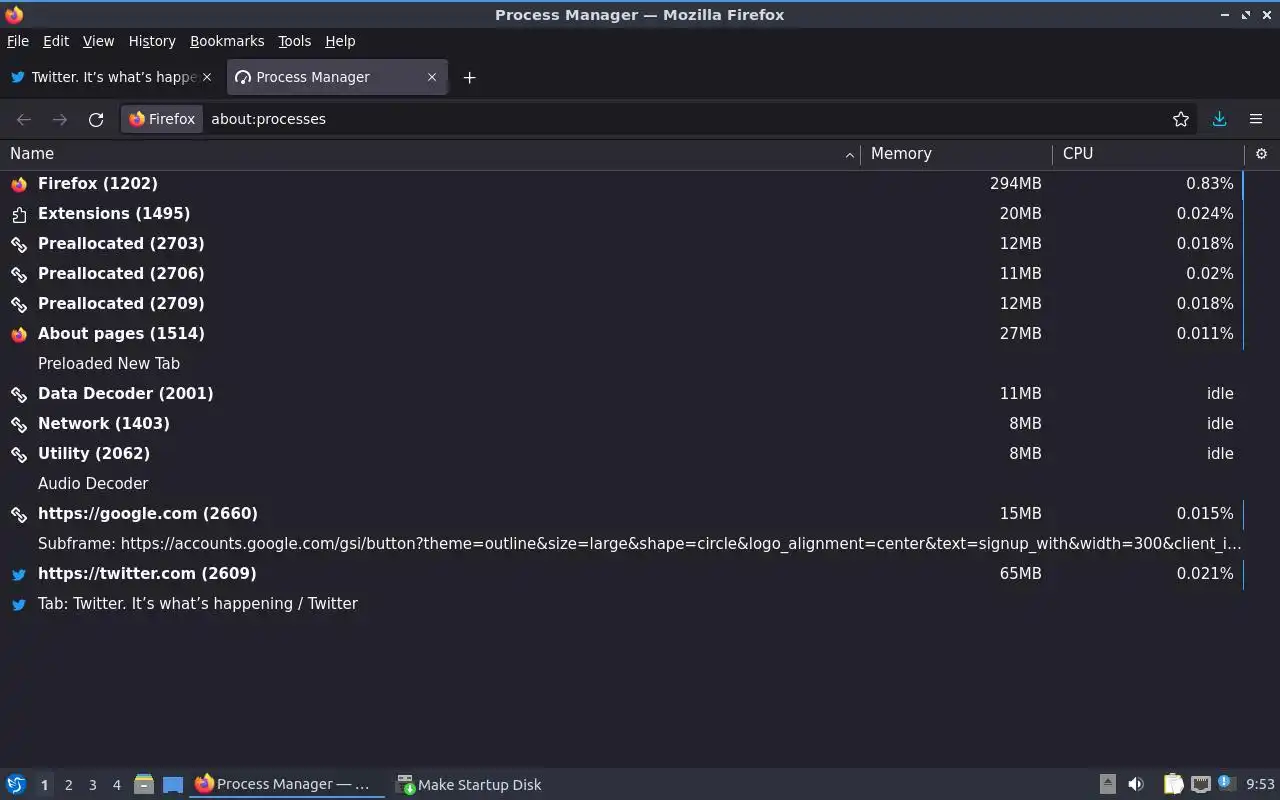
Task: Click the 'https://twitter.com (2609)' process name
Action: tap(147, 574)
